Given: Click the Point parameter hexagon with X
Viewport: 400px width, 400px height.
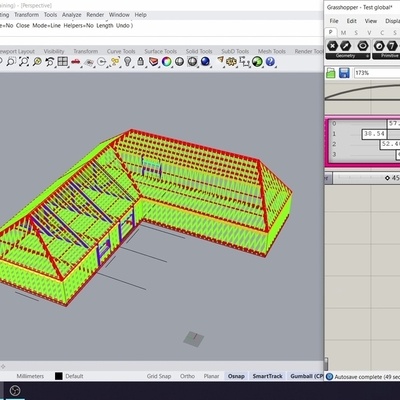Looking at the screenshot, I should click(332, 46).
